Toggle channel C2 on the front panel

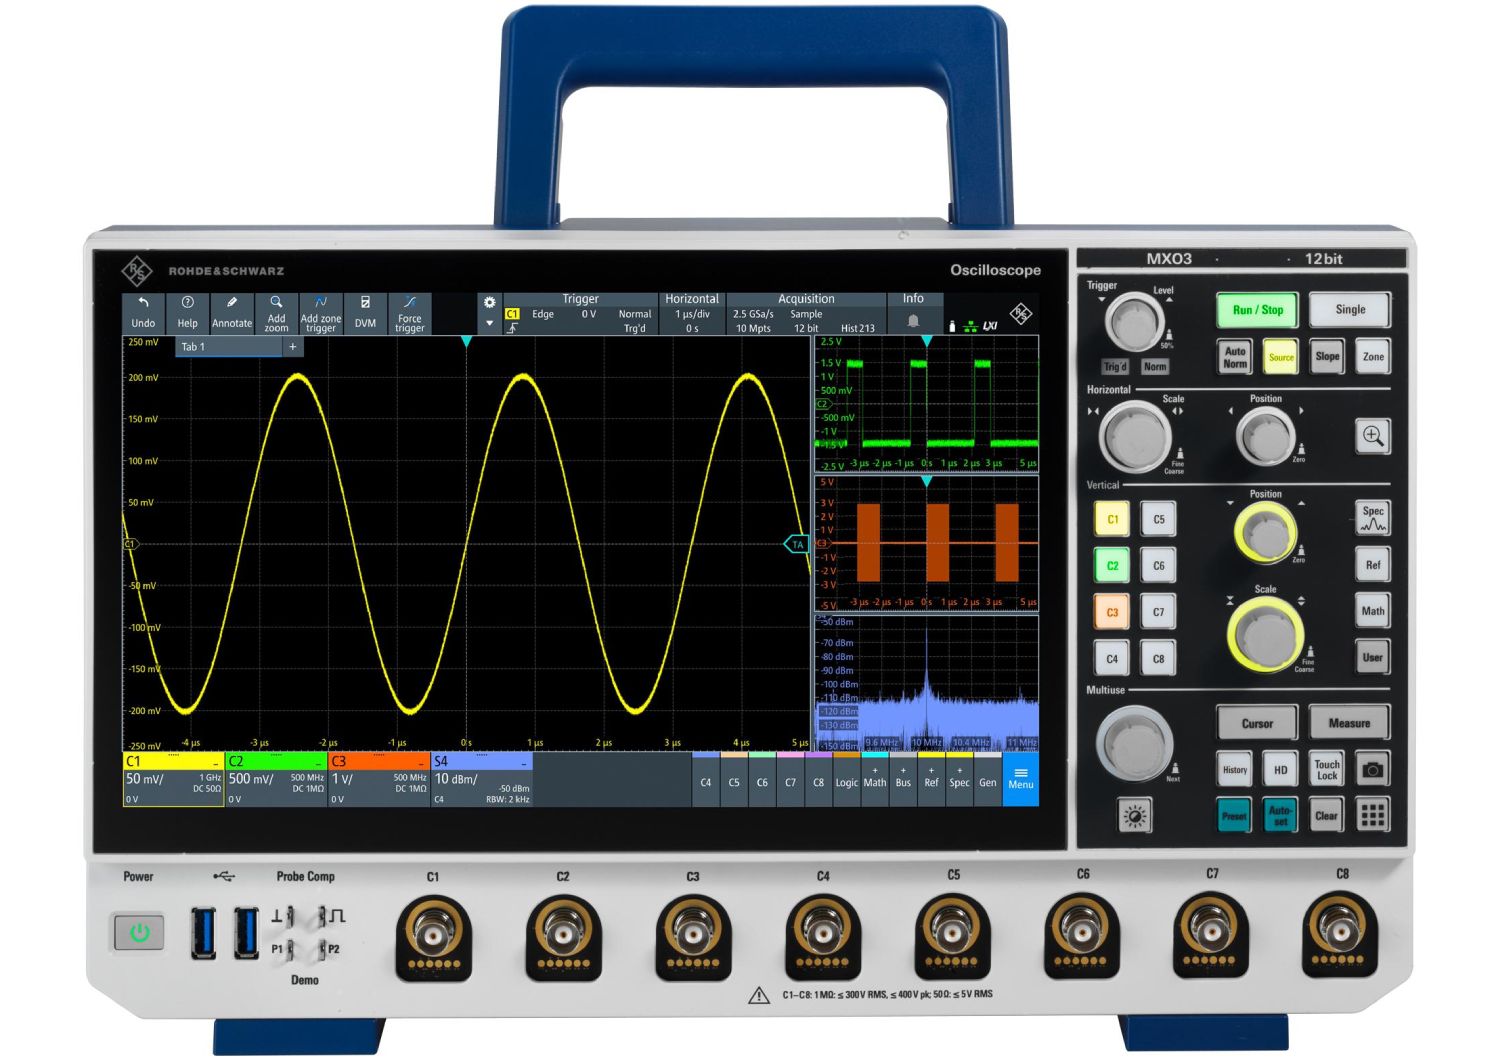point(1112,565)
